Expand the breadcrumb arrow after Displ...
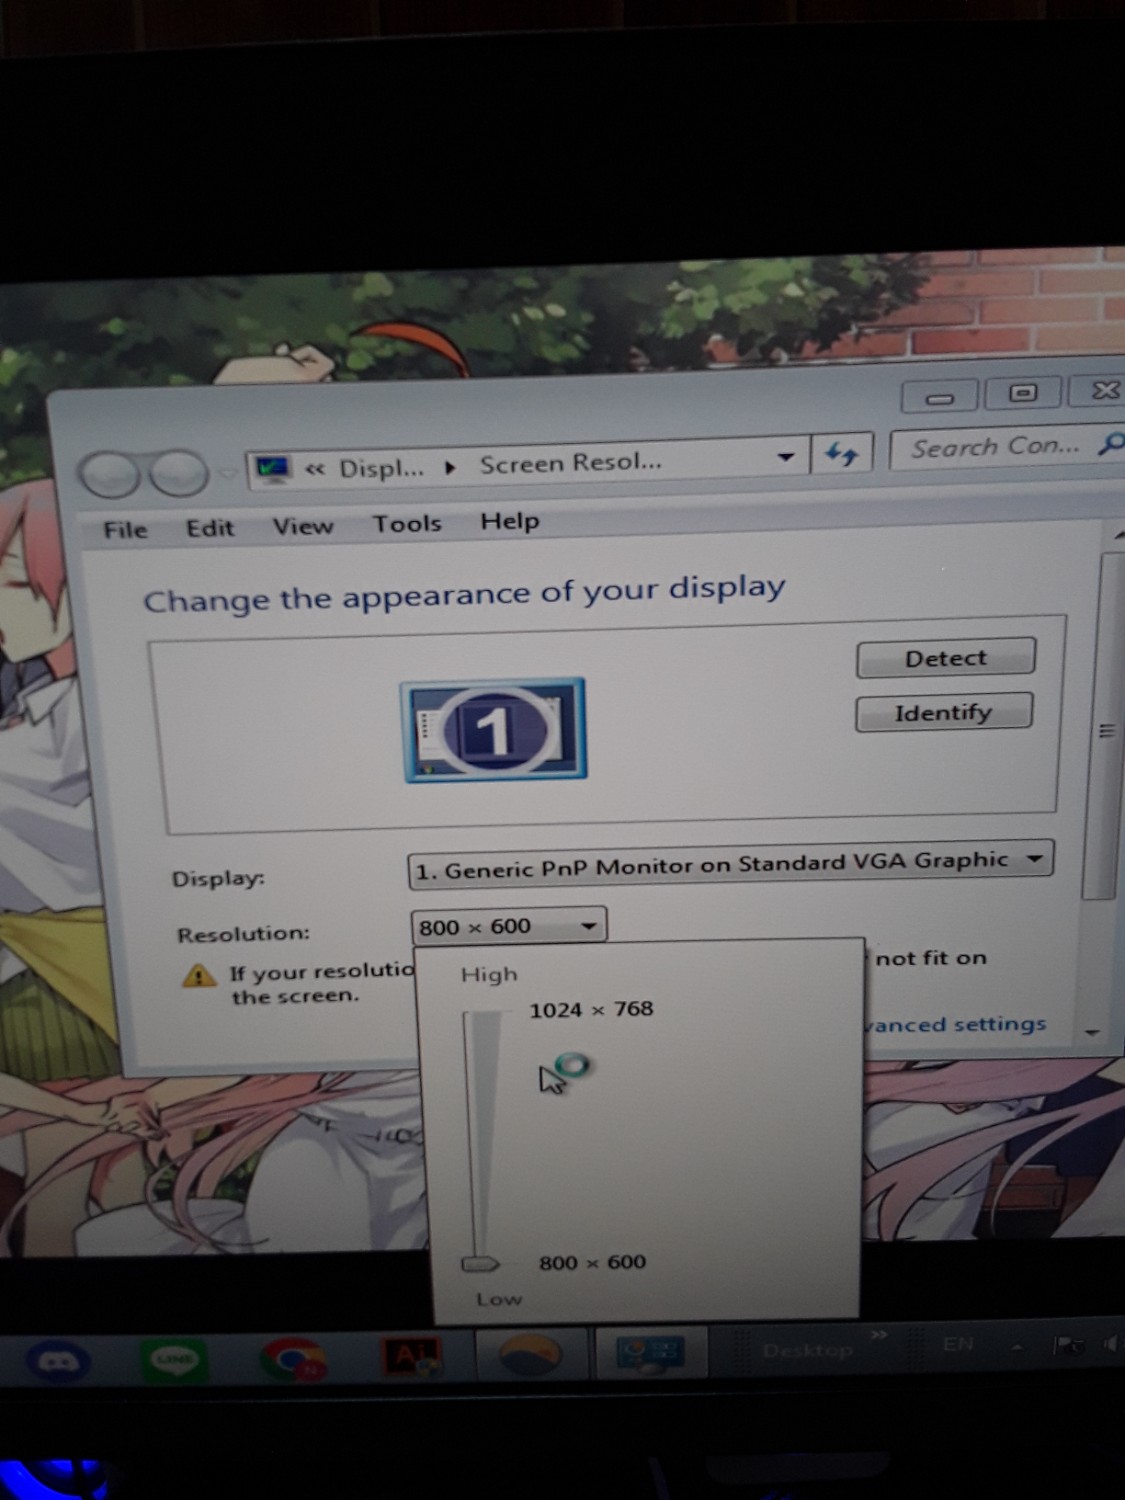Screen dimensions: 1125x1500 point(450,466)
